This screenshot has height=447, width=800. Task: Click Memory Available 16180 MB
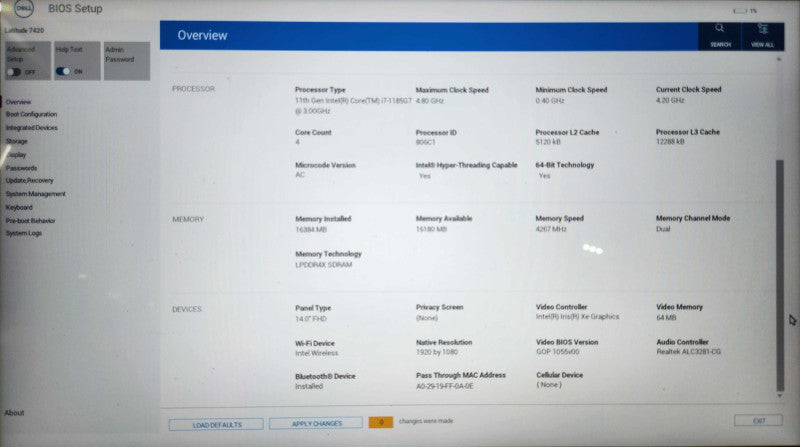pyautogui.click(x=431, y=230)
